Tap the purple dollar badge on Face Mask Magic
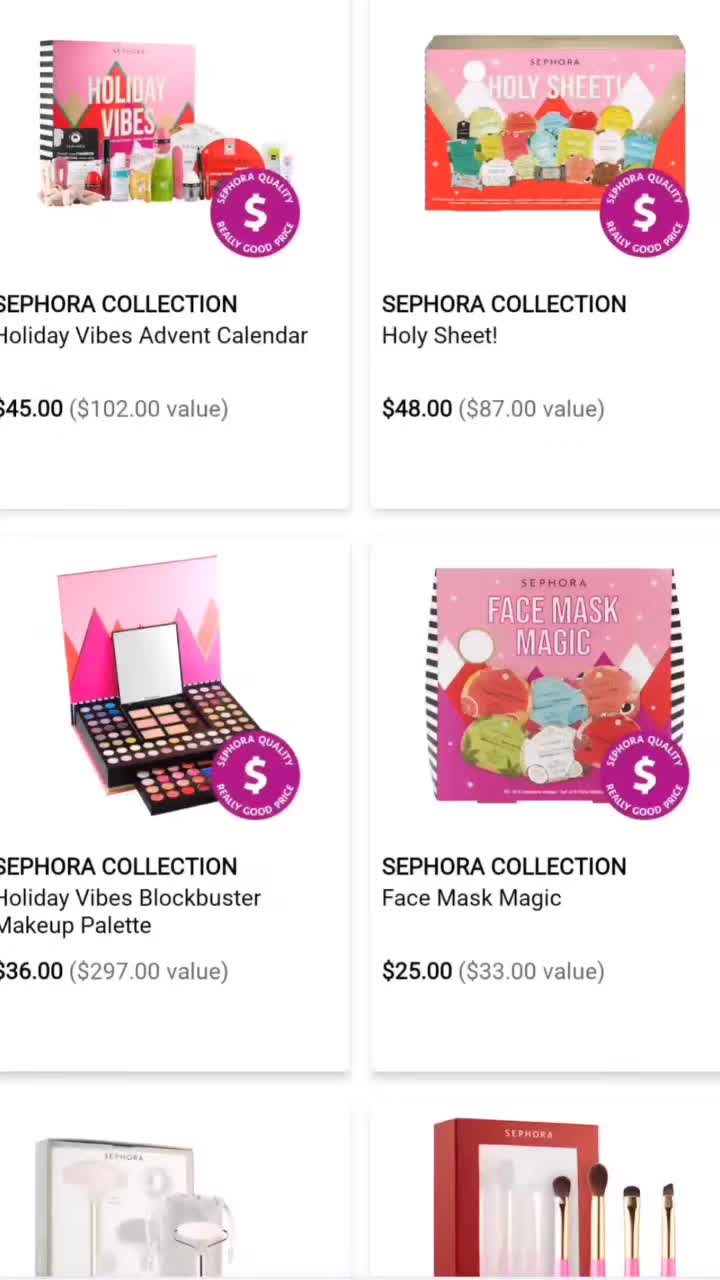The width and height of the screenshot is (720, 1280). [x=645, y=775]
